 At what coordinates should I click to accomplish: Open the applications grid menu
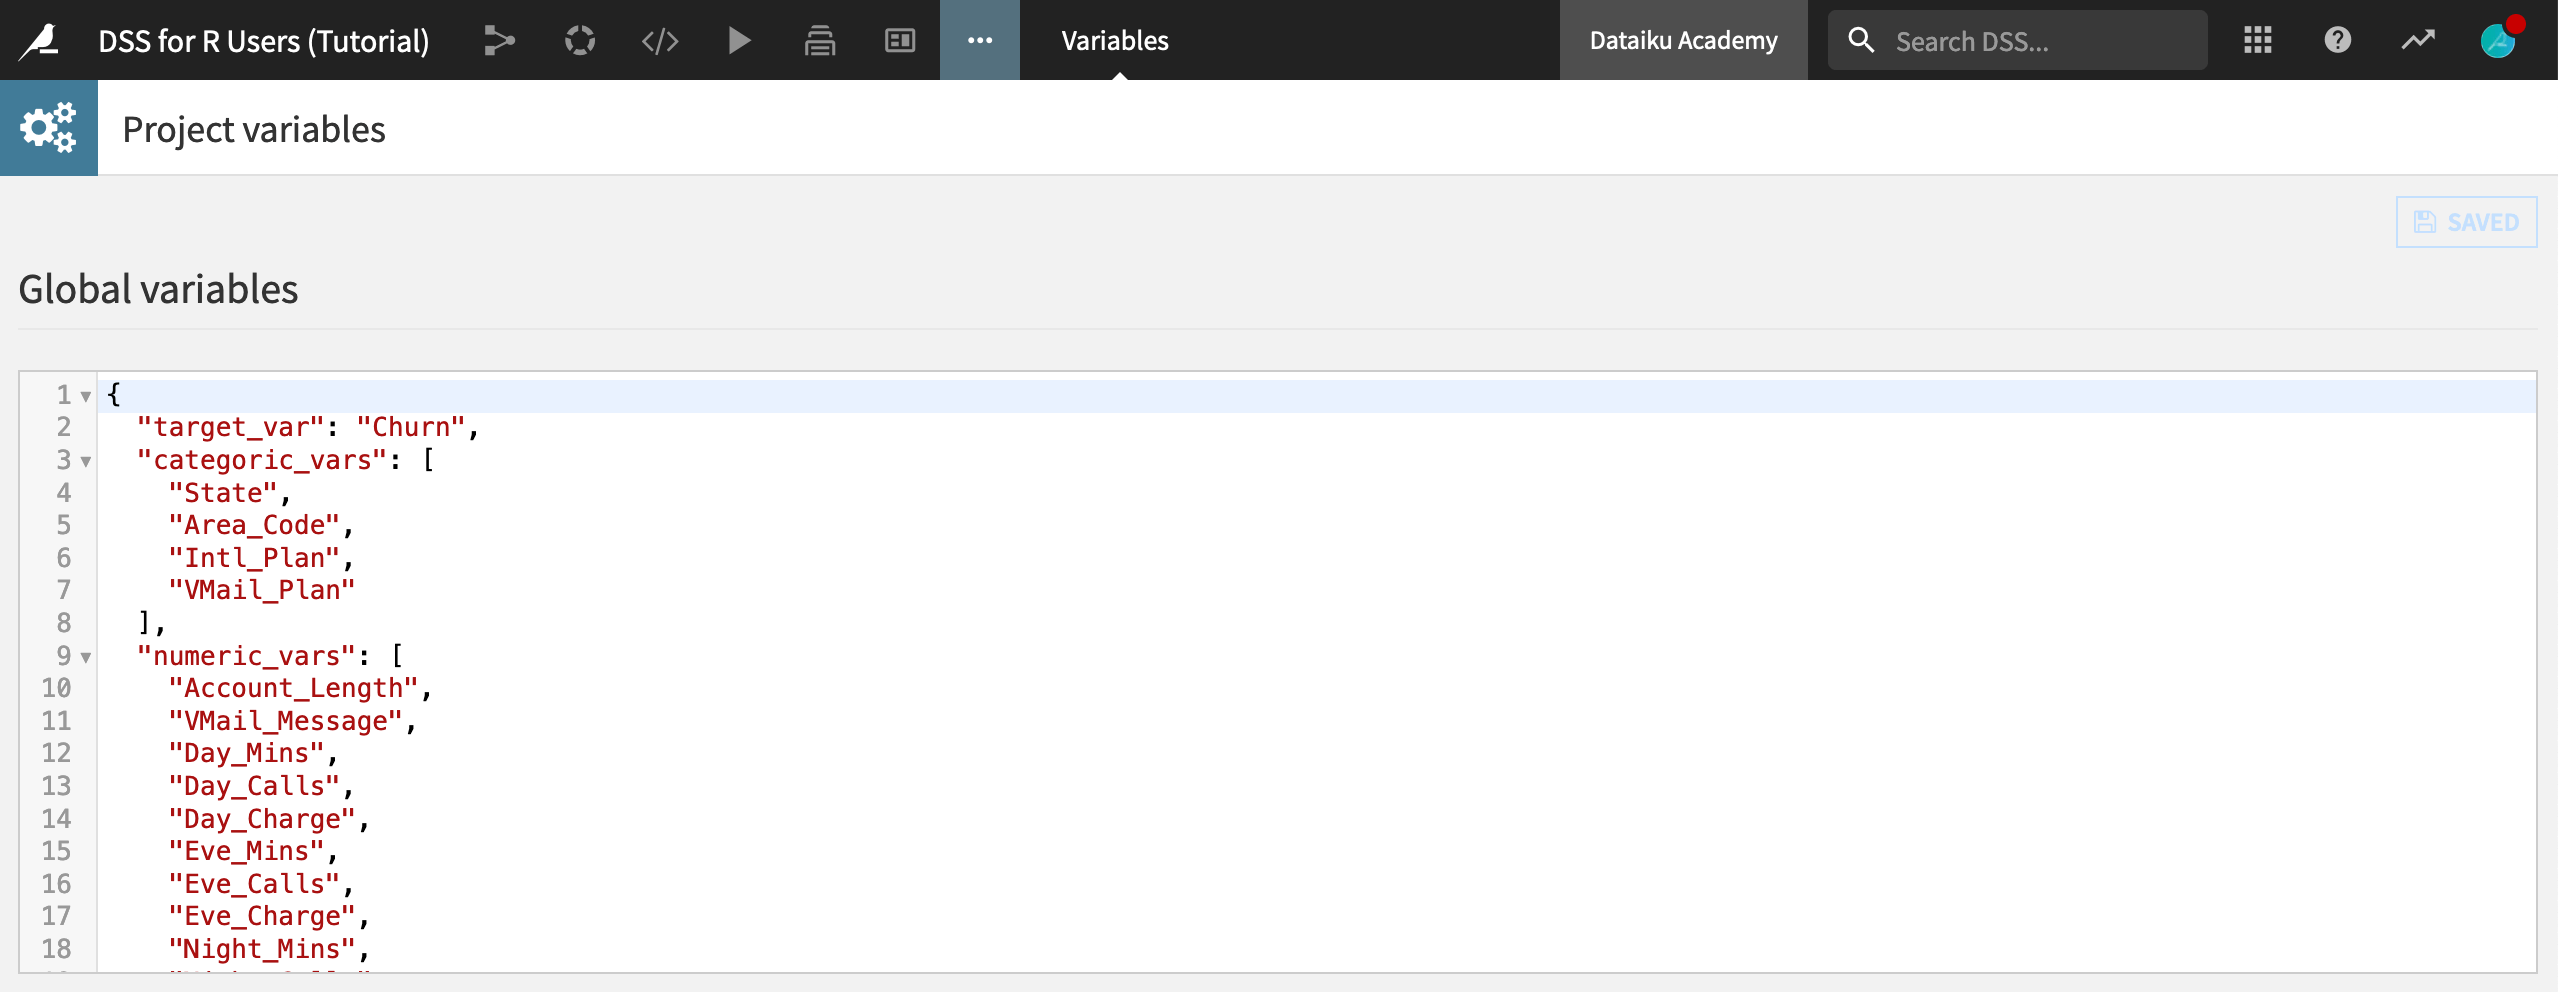(2258, 40)
